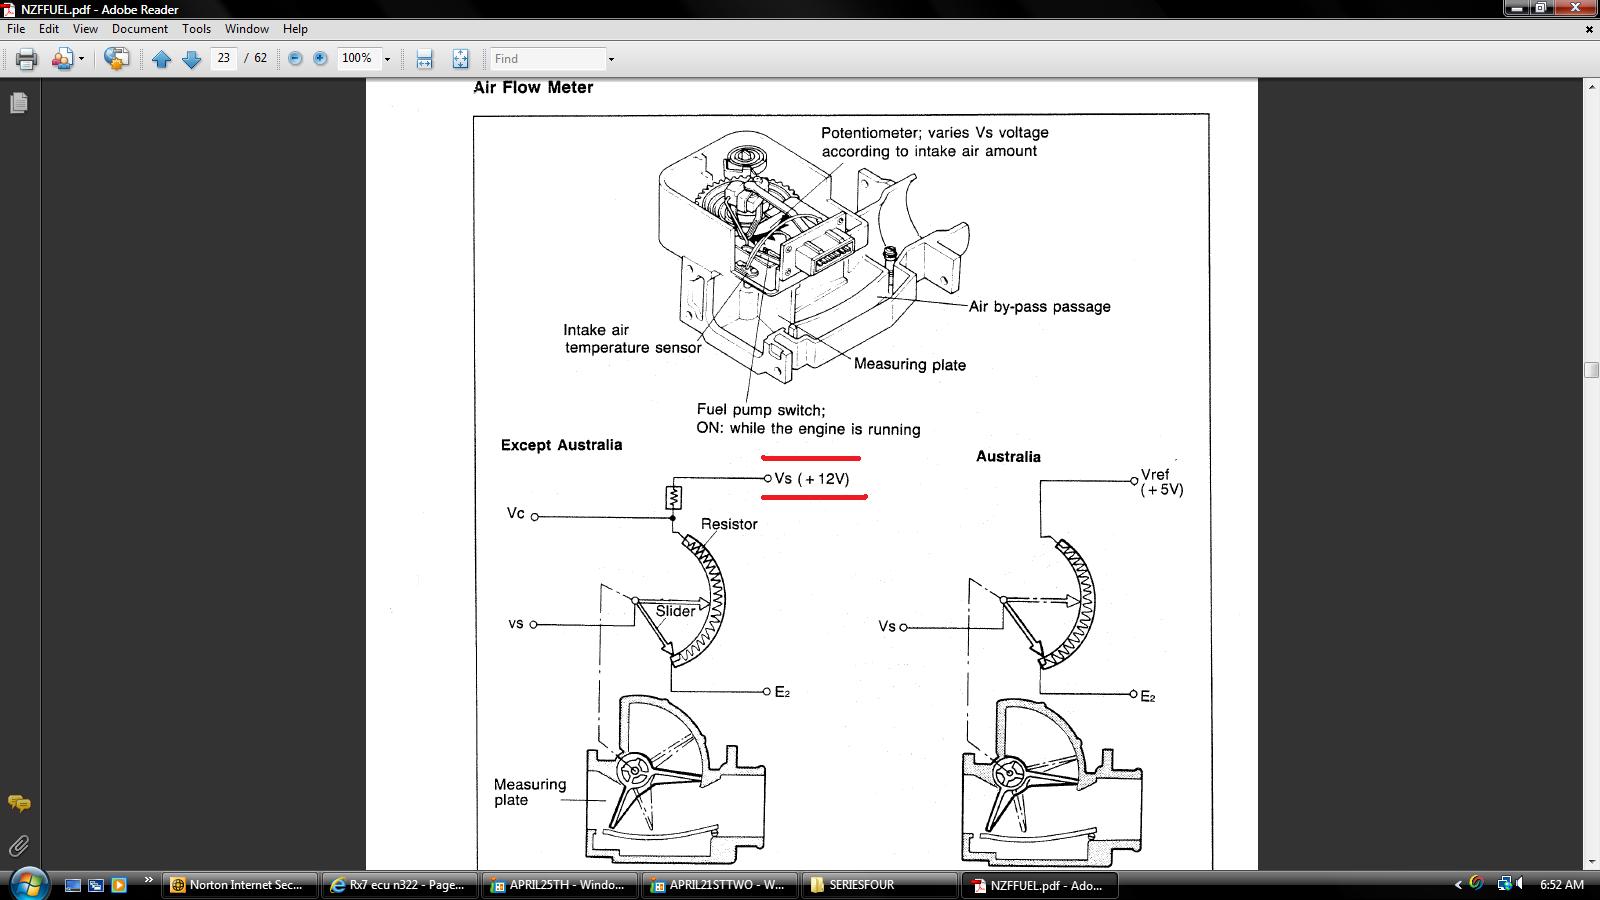The height and width of the screenshot is (900, 1600).
Task: Click the page number input field
Action: point(224,59)
